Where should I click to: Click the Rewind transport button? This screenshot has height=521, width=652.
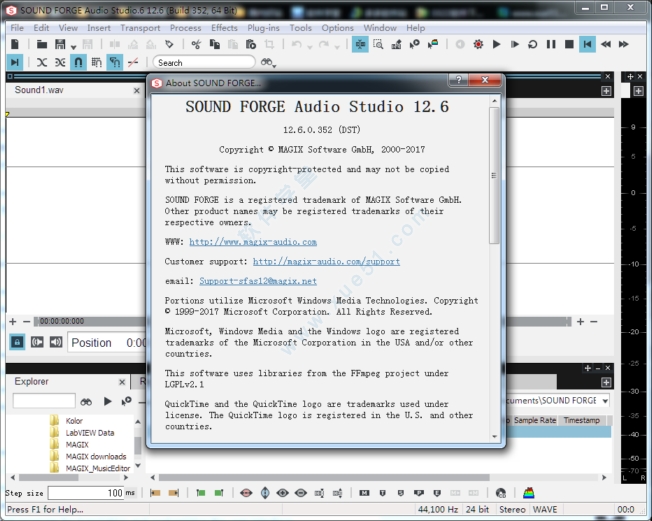[605, 44]
